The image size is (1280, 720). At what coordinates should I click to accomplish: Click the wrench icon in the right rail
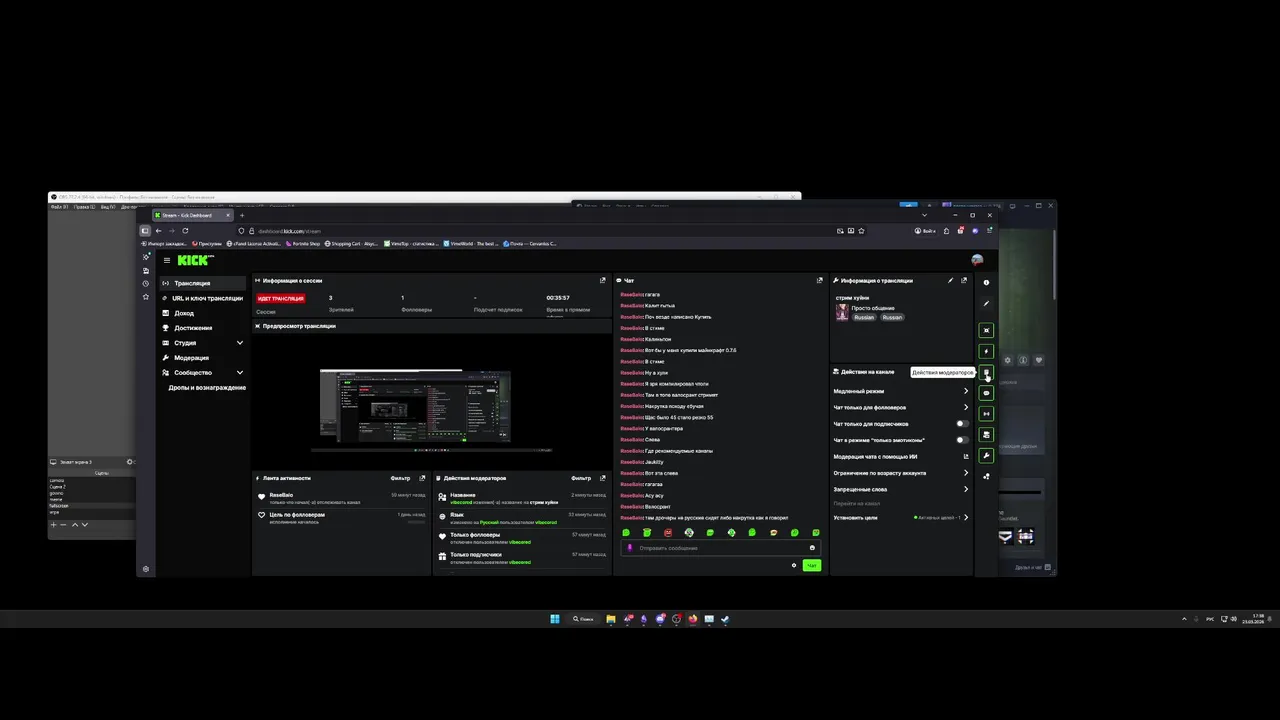[x=986, y=456]
